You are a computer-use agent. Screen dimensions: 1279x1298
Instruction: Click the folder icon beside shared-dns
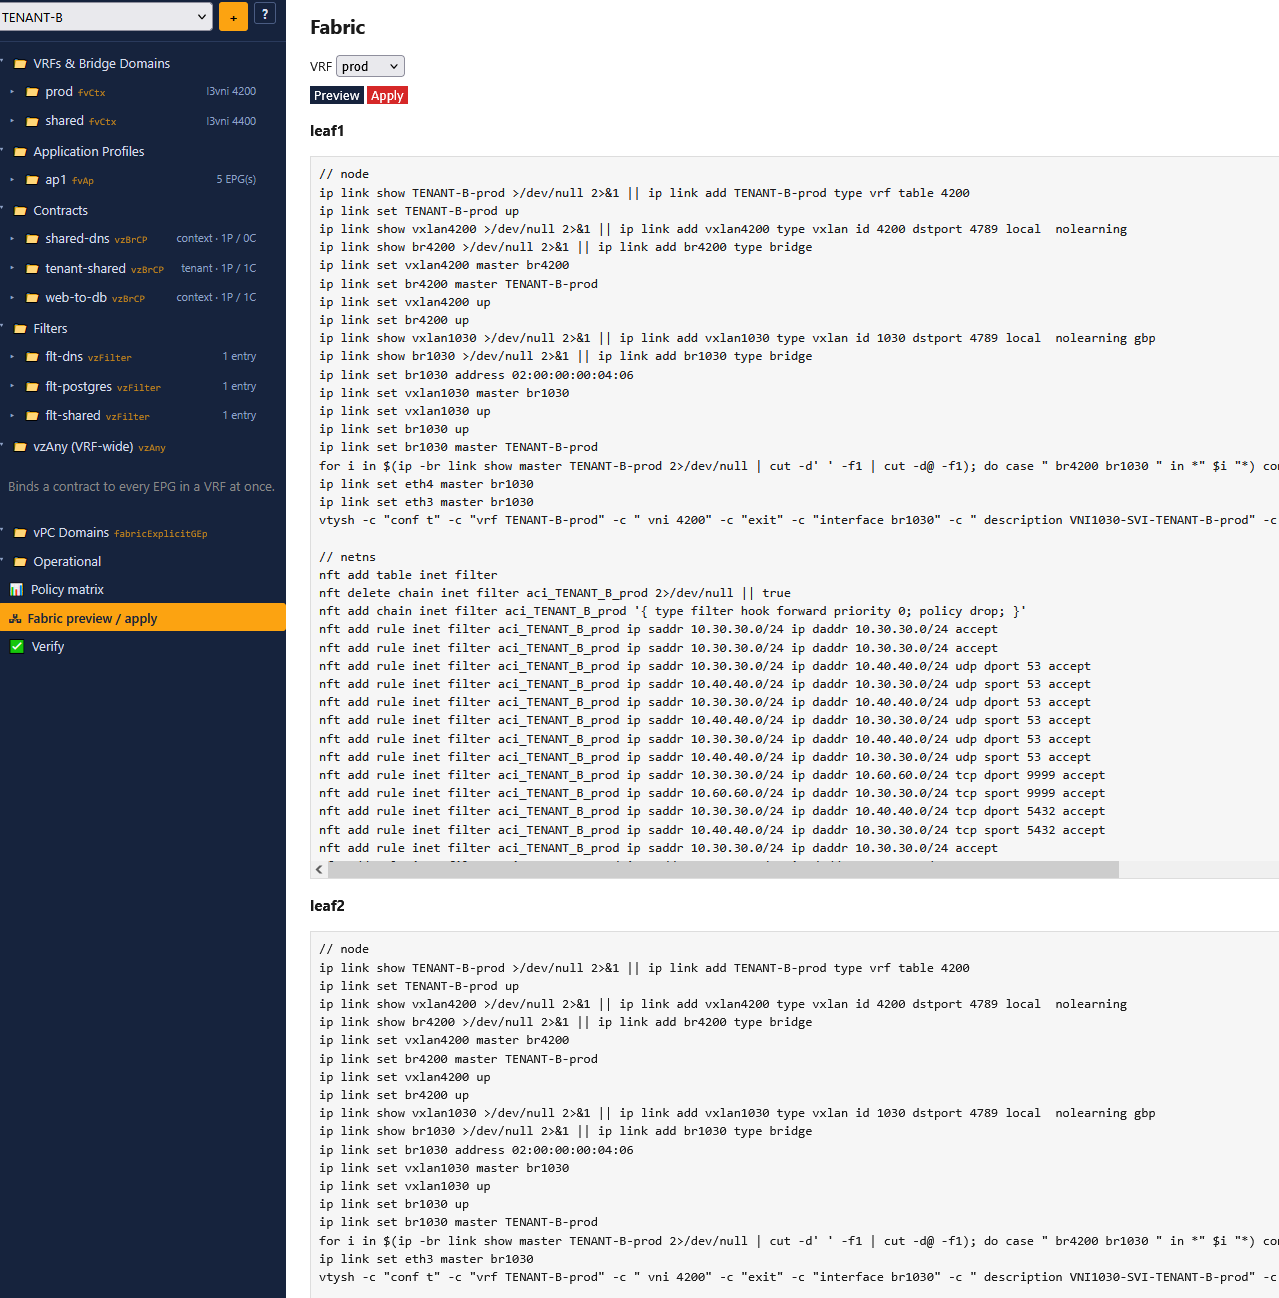pos(32,239)
